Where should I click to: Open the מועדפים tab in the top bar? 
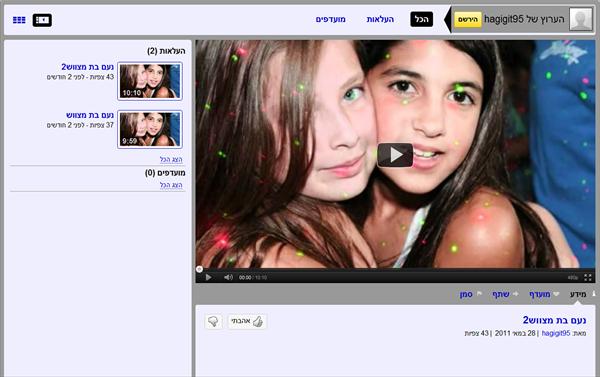pos(331,19)
